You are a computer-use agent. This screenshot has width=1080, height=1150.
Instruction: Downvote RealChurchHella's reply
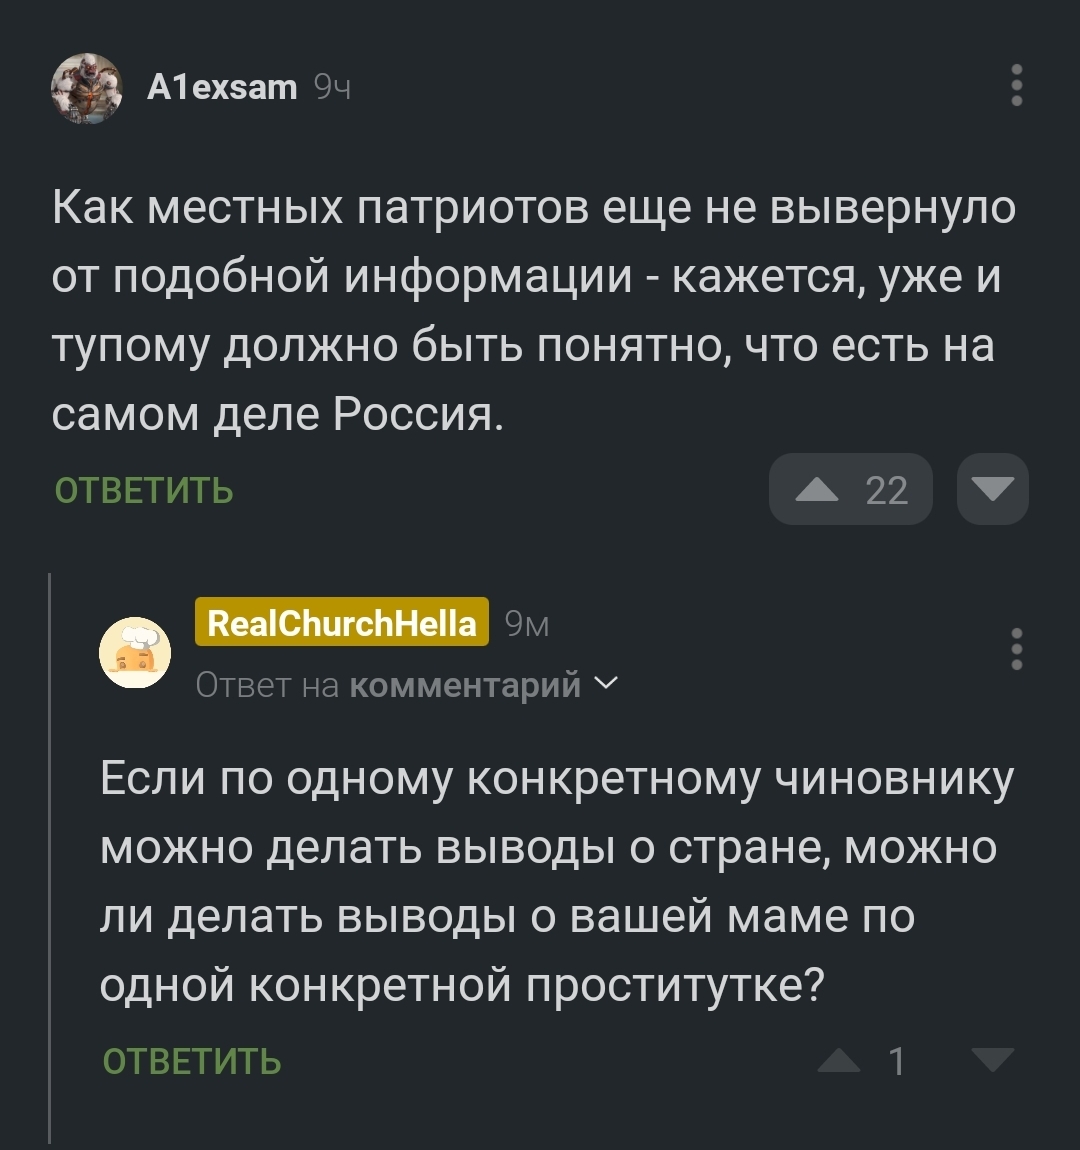992,1060
